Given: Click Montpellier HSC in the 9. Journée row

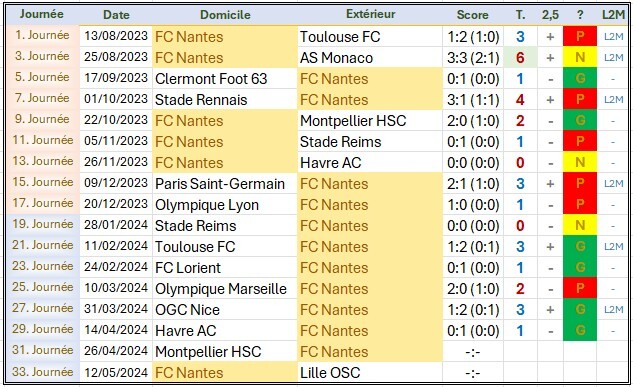Looking at the screenshot, I should pos(370,121).
